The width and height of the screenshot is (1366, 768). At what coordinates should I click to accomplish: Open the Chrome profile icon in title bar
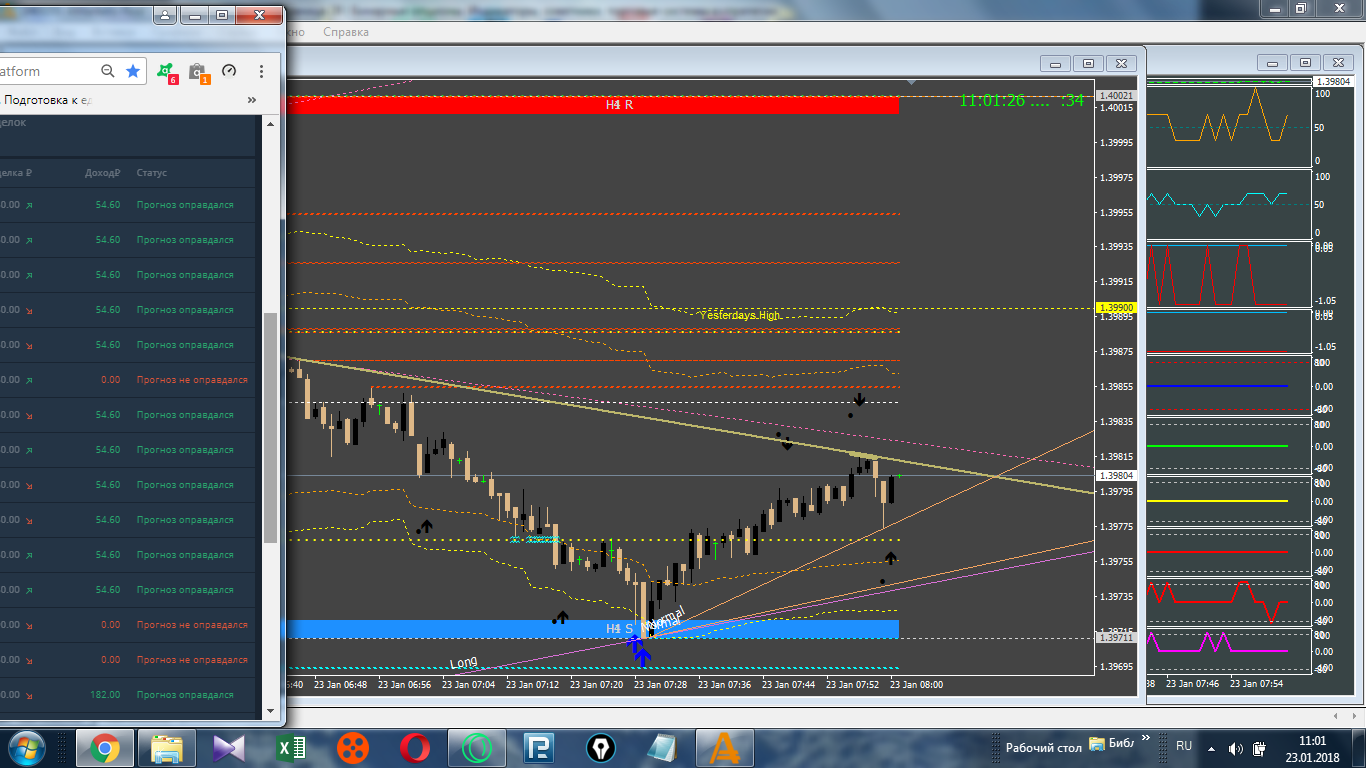click(165, 15)
